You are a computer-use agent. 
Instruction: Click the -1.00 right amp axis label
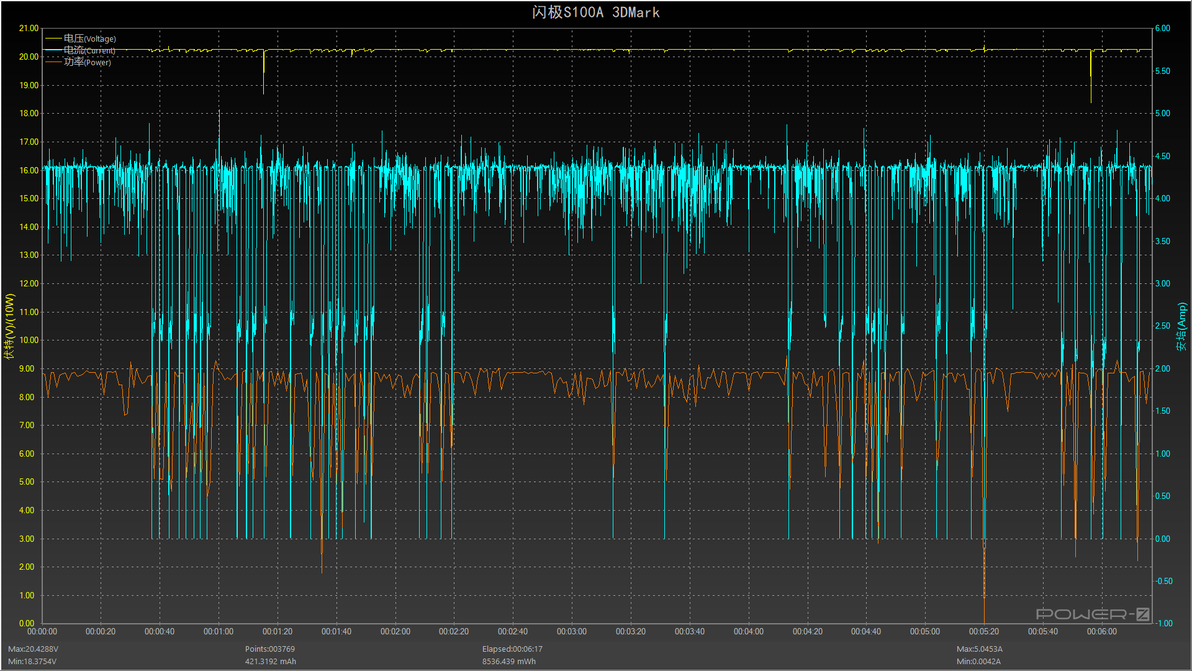click(x=1163, y=624)
